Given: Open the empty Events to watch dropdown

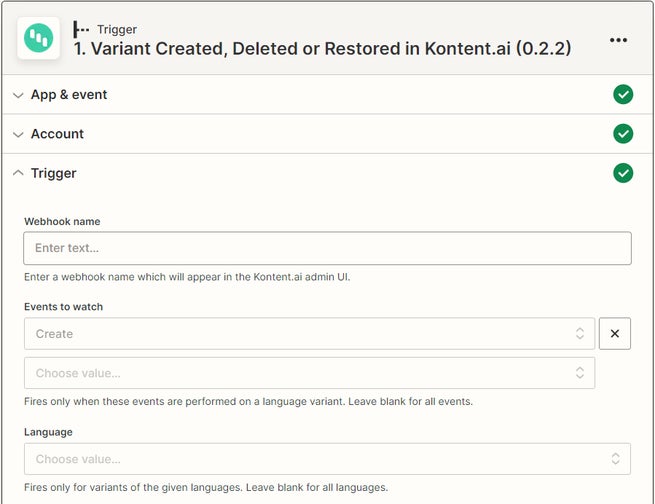Looking at the screenshot, I should (x=300, y=373).
